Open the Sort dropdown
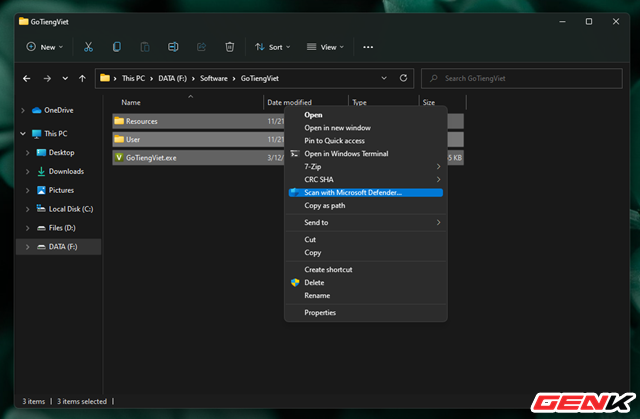This screenshot has width=640, height=419. 273,47
